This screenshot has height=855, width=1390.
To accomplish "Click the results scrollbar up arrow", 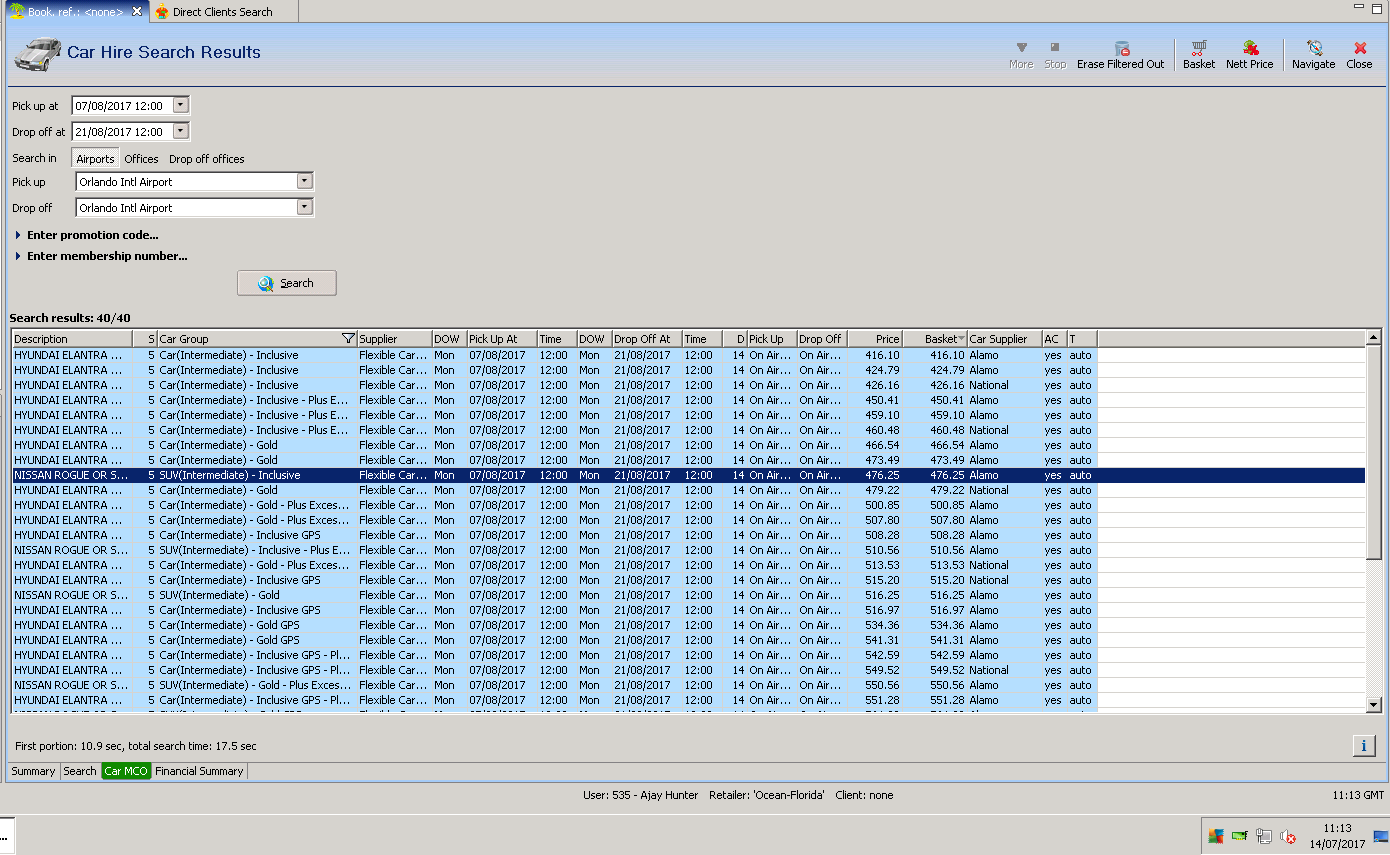I will tap(1374, 338).
